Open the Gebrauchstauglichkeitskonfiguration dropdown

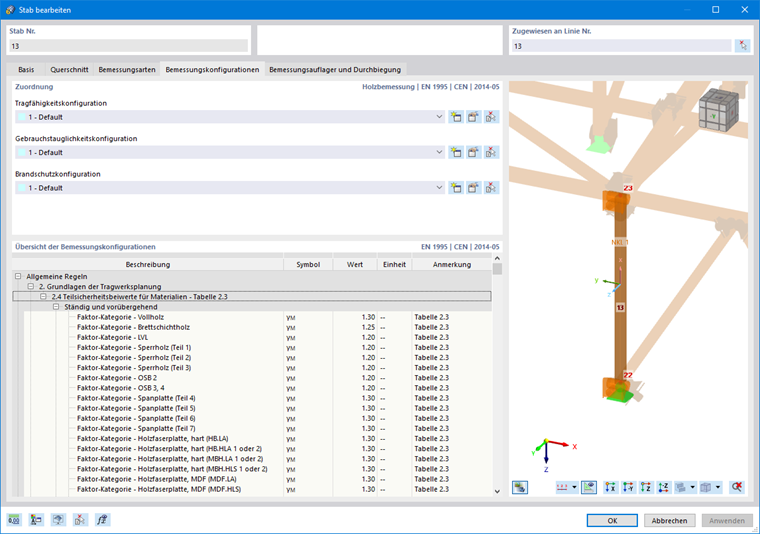[439, 152]
